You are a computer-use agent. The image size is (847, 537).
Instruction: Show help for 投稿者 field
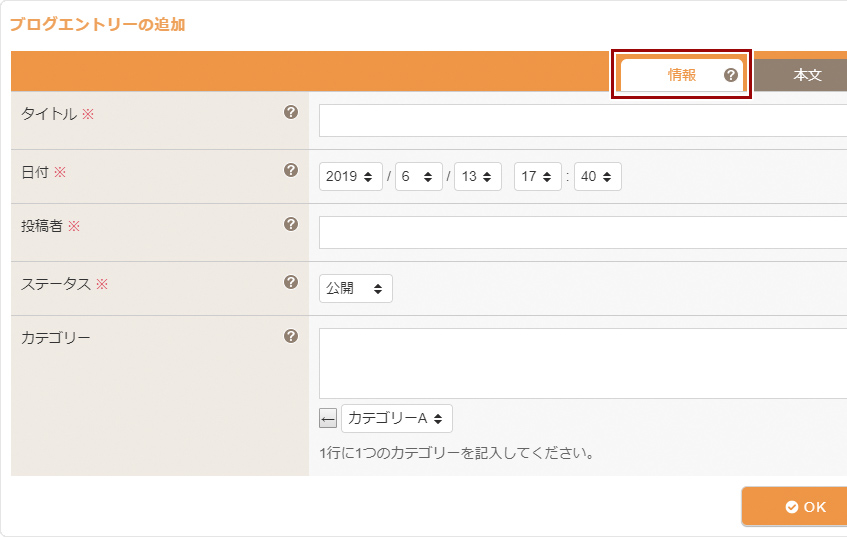click(291, 224)
